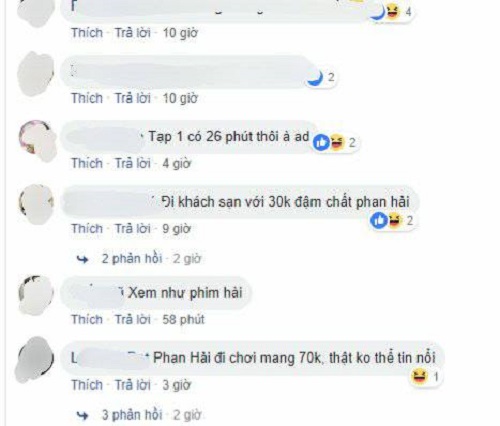Click haha reaction on 'mang 70k' comment
Screen dimensions: 500x426
pyautogui.click(x=419, y=377)
